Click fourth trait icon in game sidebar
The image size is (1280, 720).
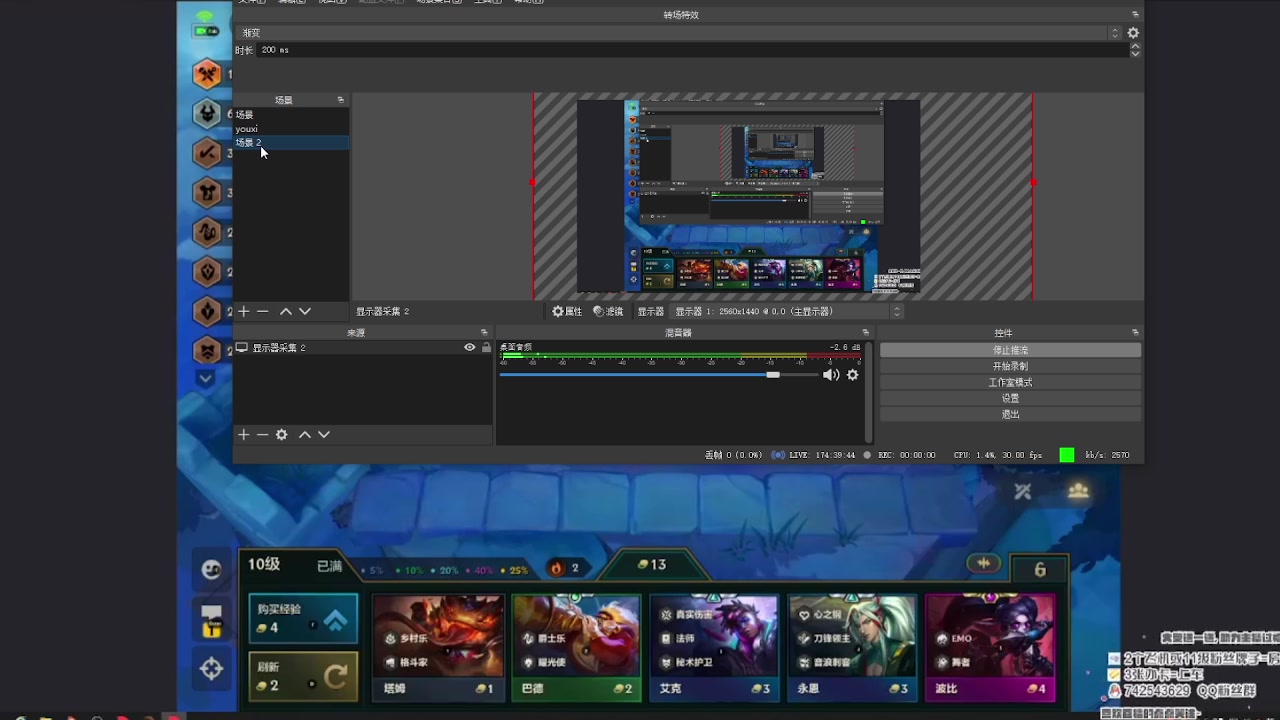point(207,192)
